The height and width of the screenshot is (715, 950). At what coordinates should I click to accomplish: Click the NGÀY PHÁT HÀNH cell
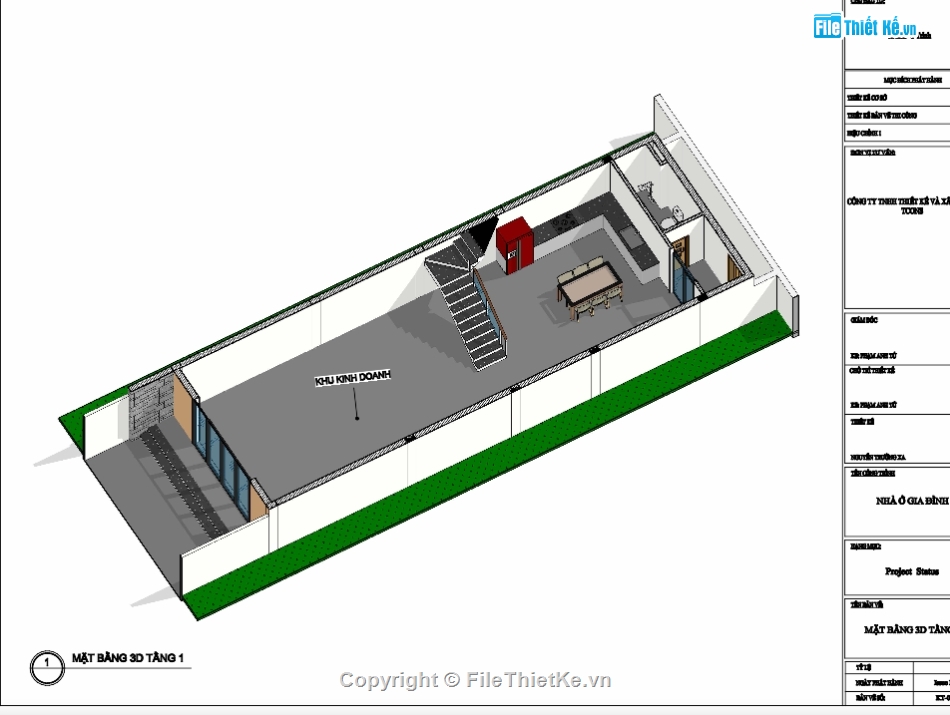click(879, 683)
